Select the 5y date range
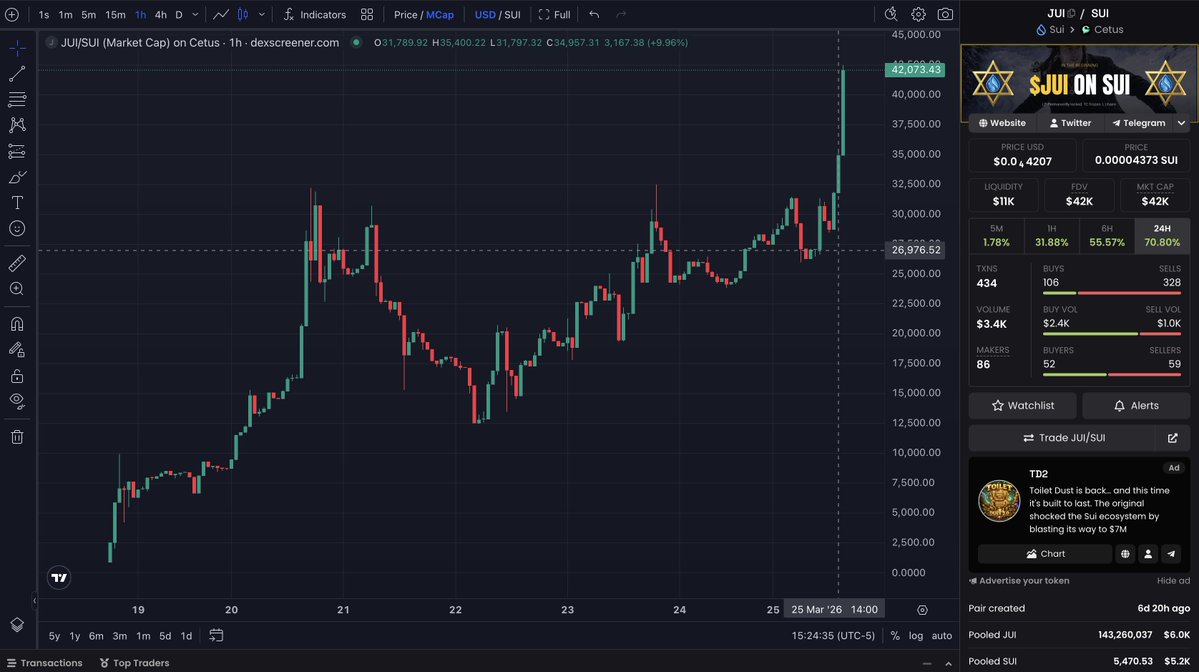The height and width of the screenshot is (672, 1199). pyautogui.click(x=54, y=635)
